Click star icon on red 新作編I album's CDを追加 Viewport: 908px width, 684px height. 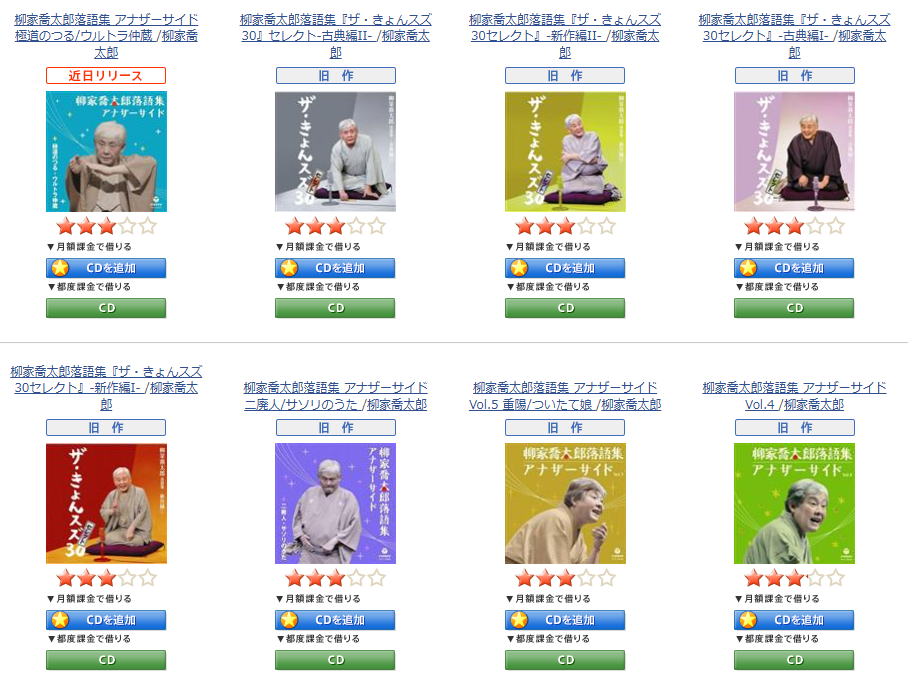click(x=60, y=620)
